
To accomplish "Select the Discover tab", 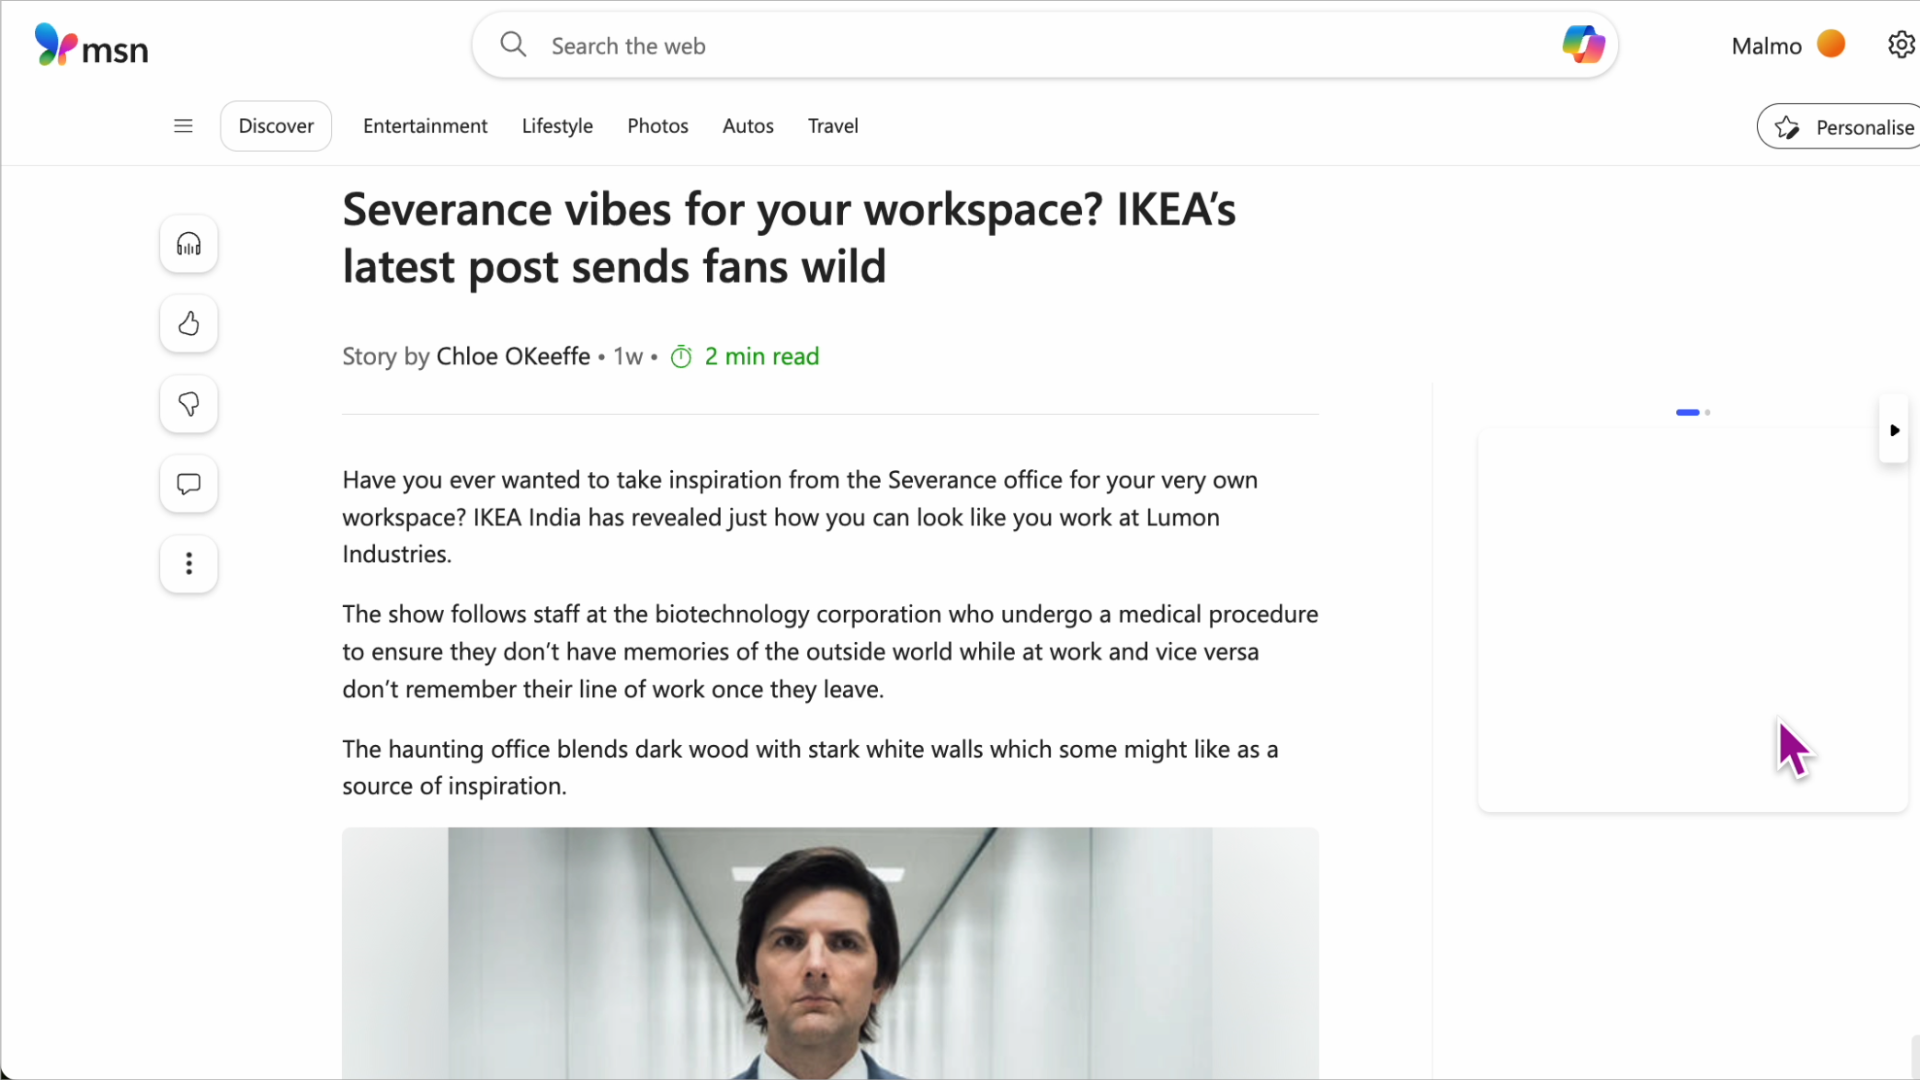I will point(276,126).
